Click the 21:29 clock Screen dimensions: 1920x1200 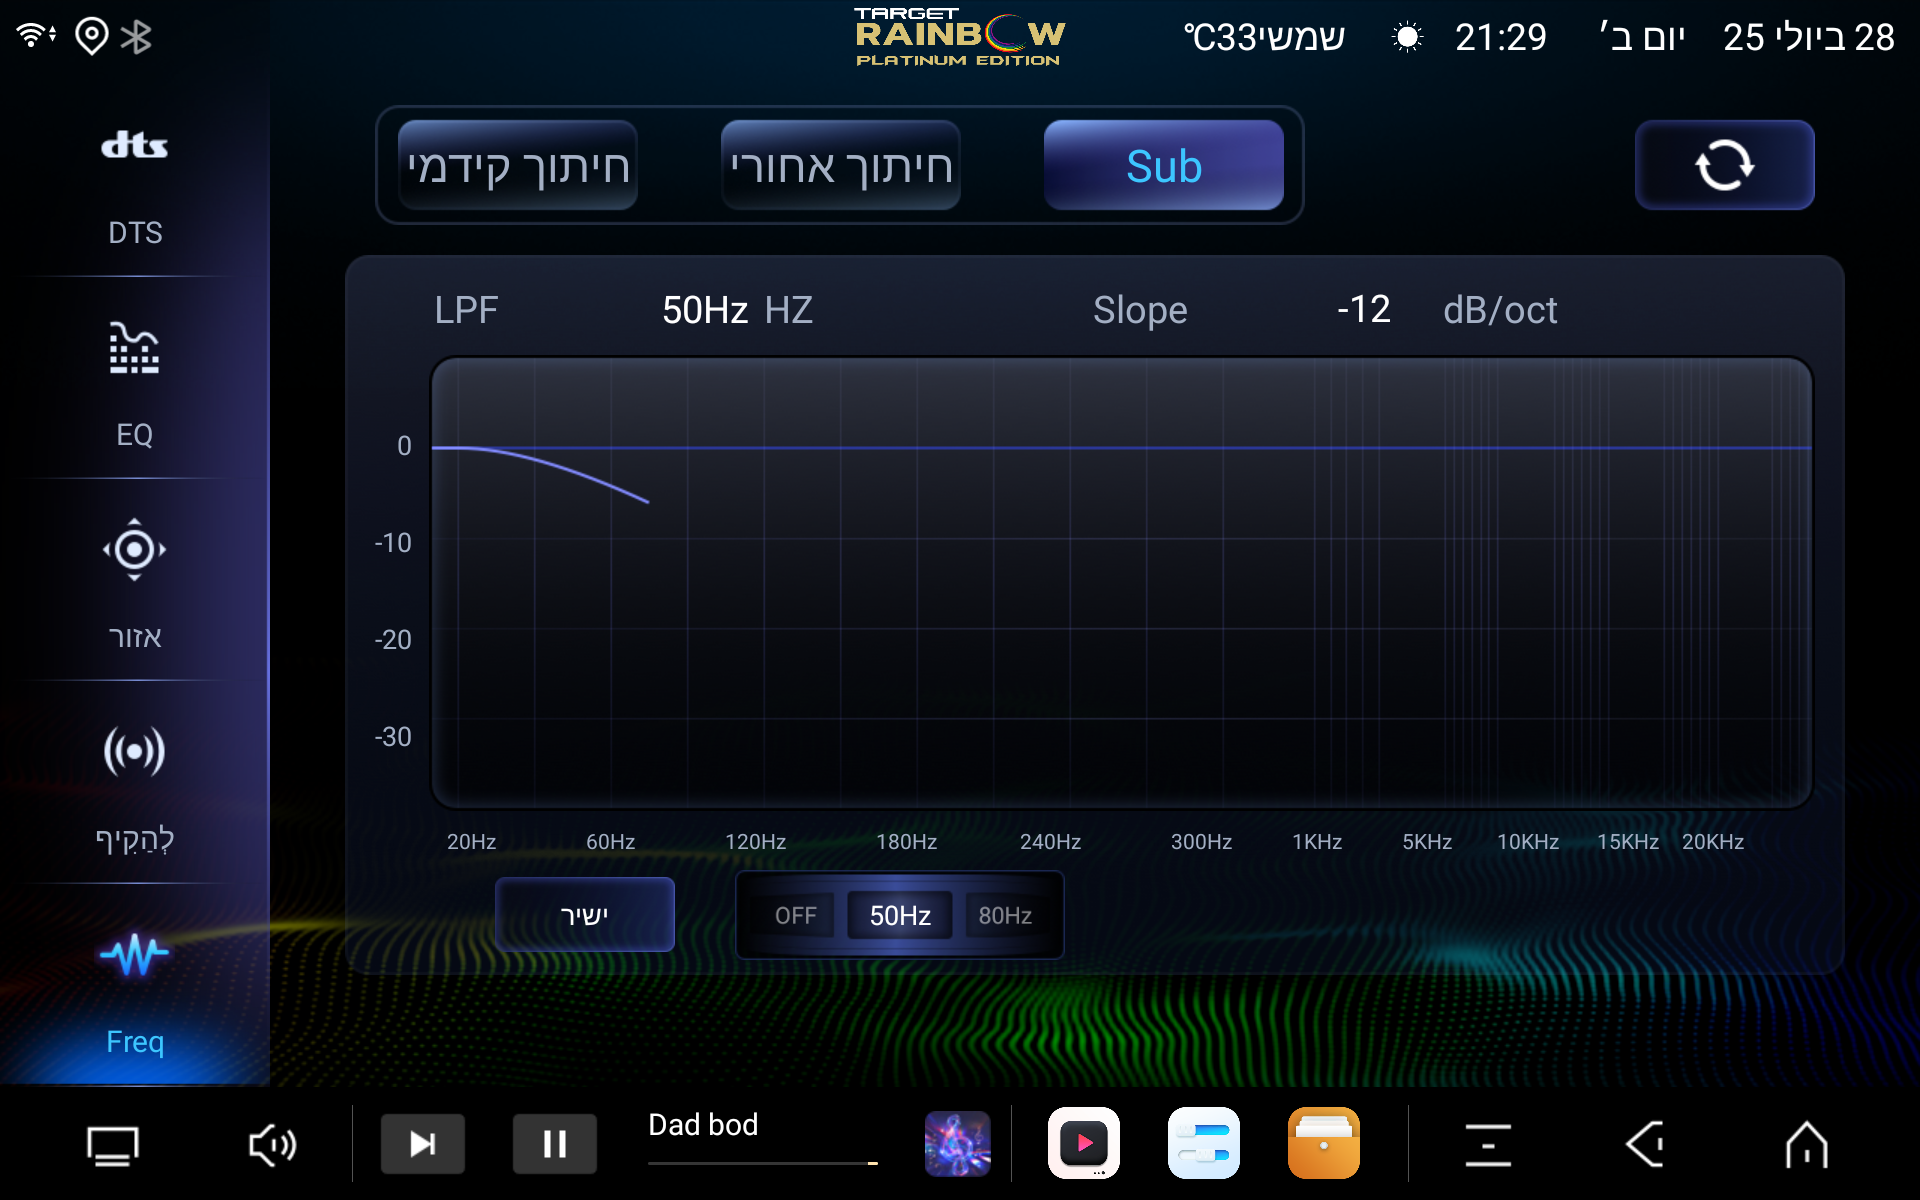pyautogui.click(x=1500, y=38)
